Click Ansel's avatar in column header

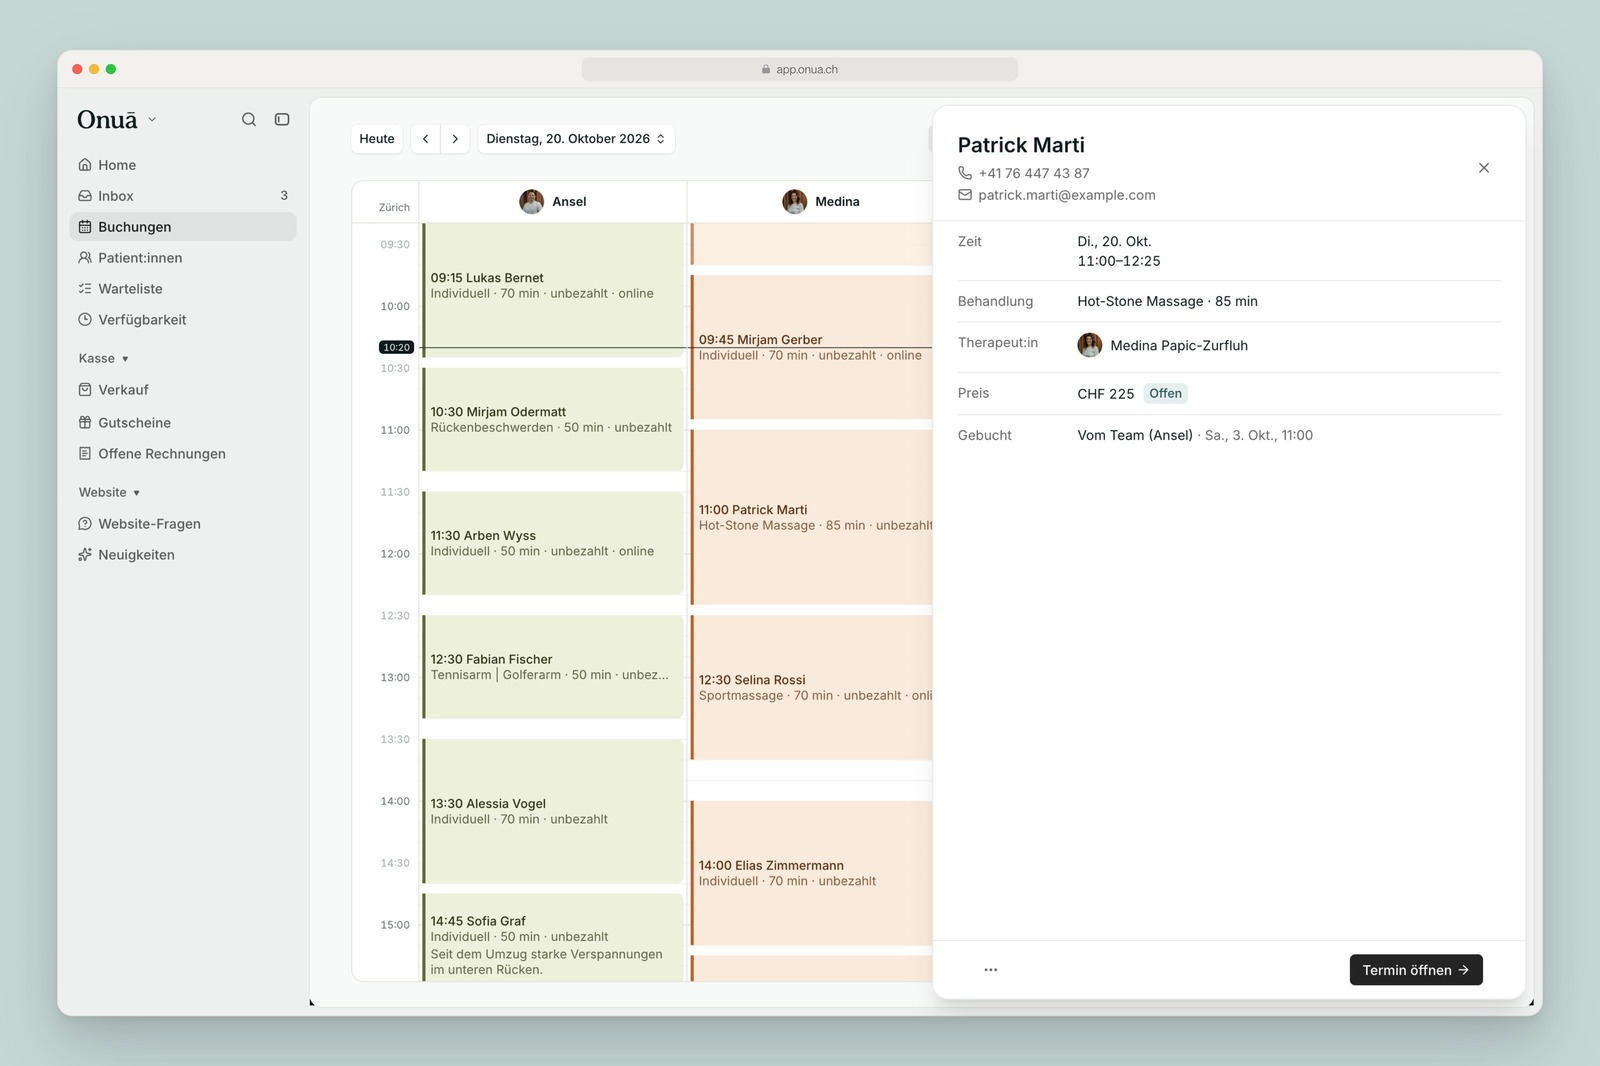[532, 201]
